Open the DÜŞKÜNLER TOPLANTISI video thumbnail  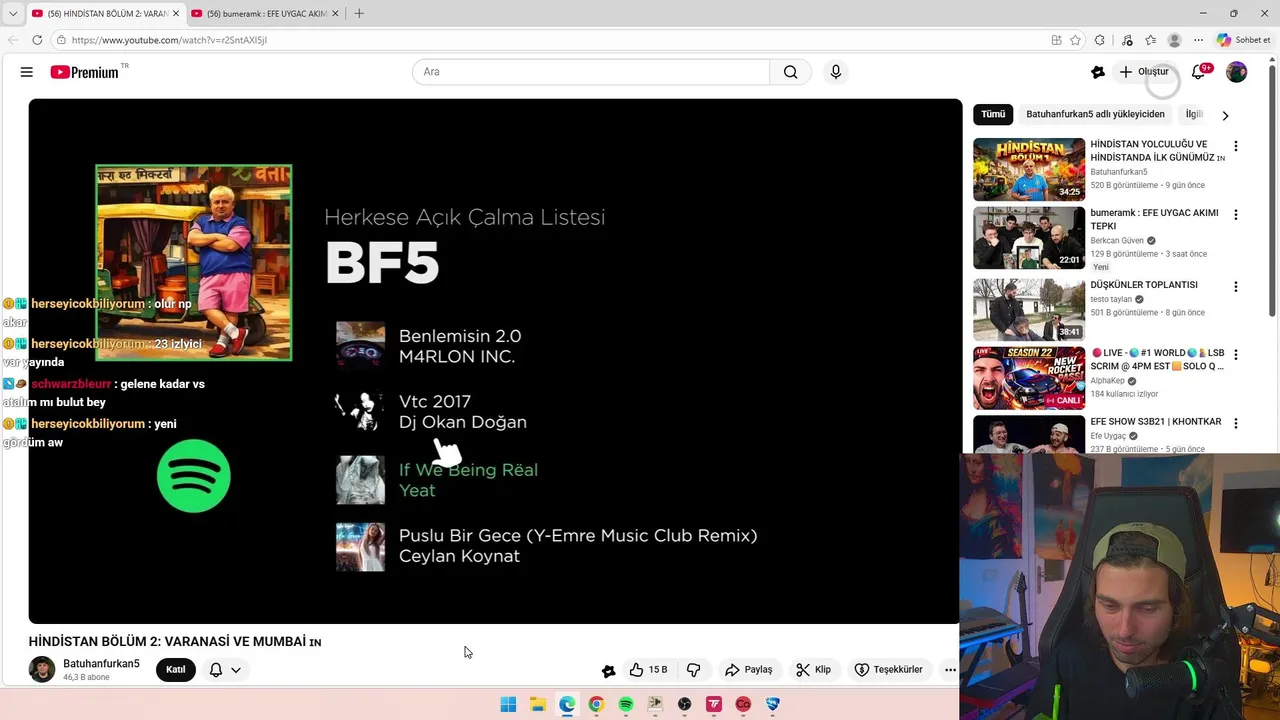[x=1029, y=309]
